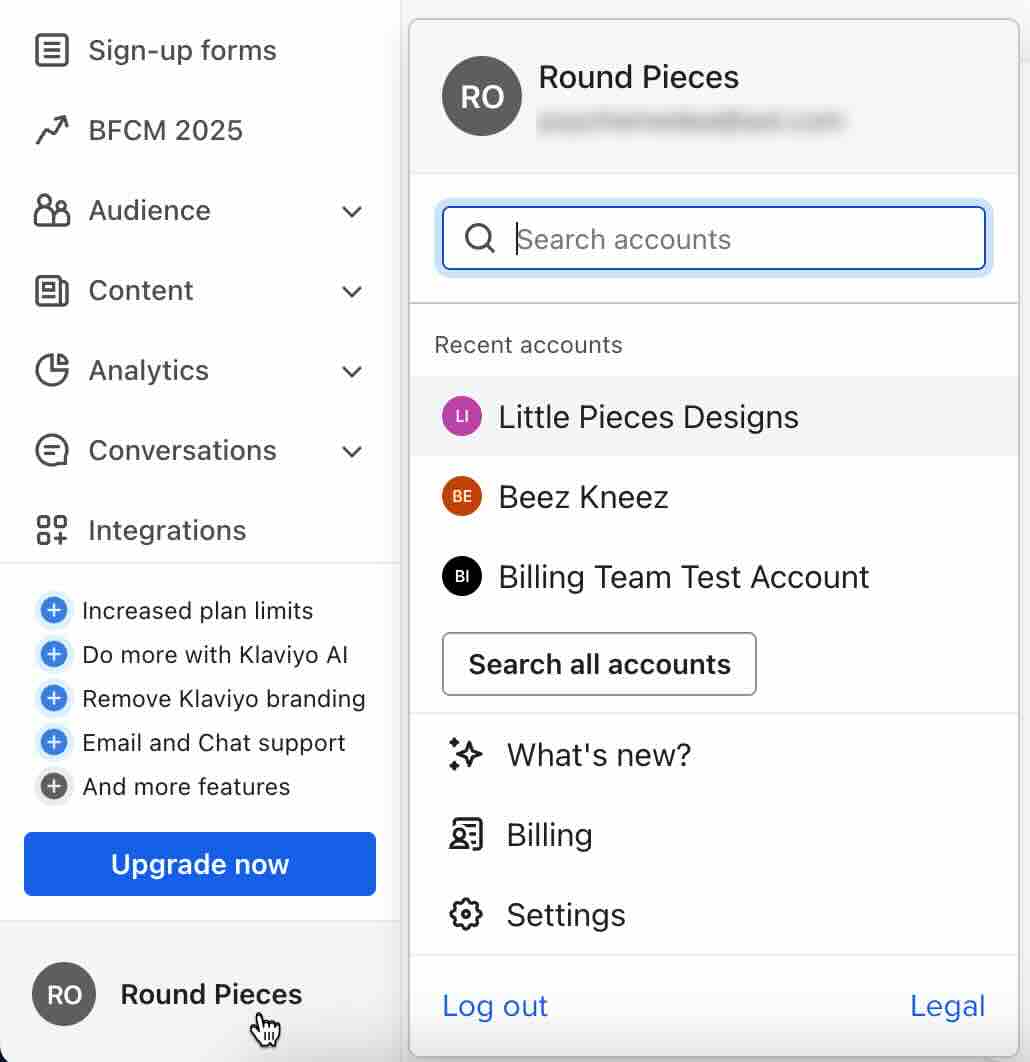
Task: Expand the Content section
Action: (x=351, y=291)
